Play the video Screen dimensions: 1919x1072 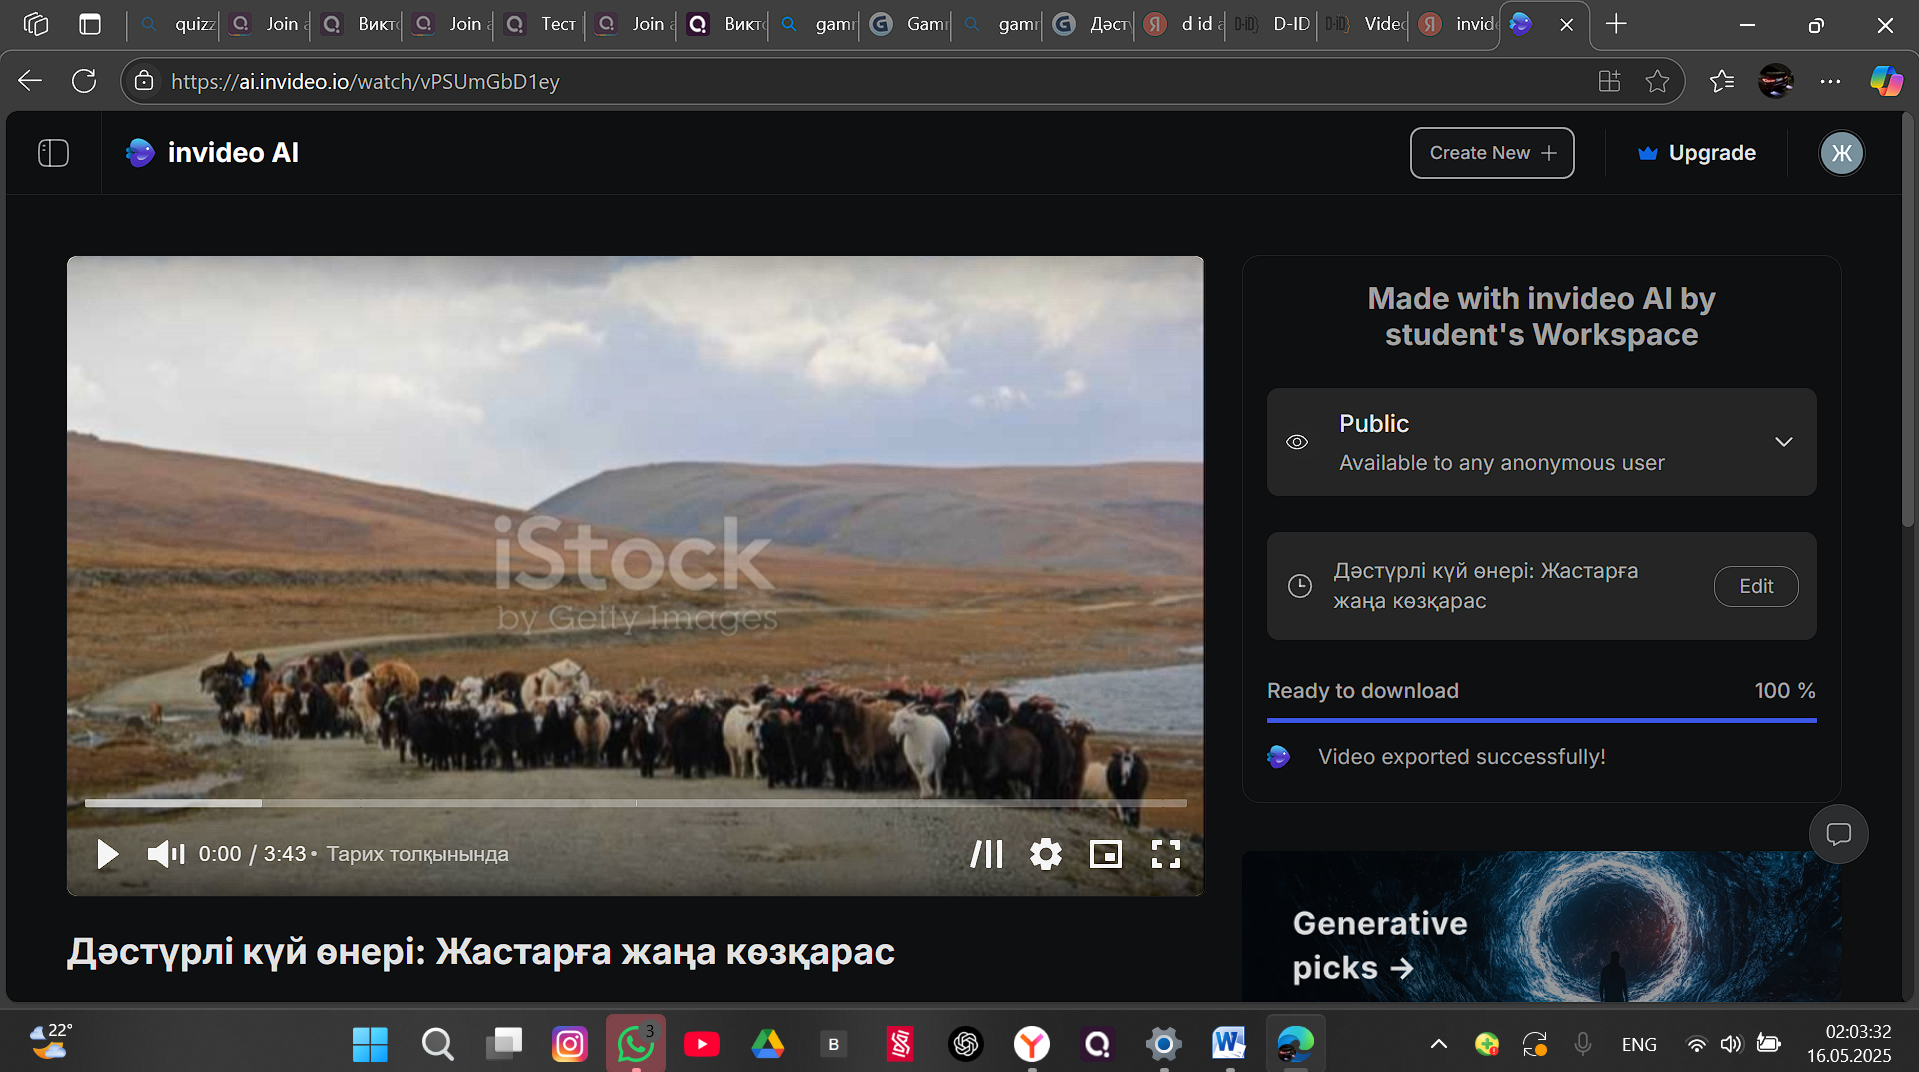point(107,854)
